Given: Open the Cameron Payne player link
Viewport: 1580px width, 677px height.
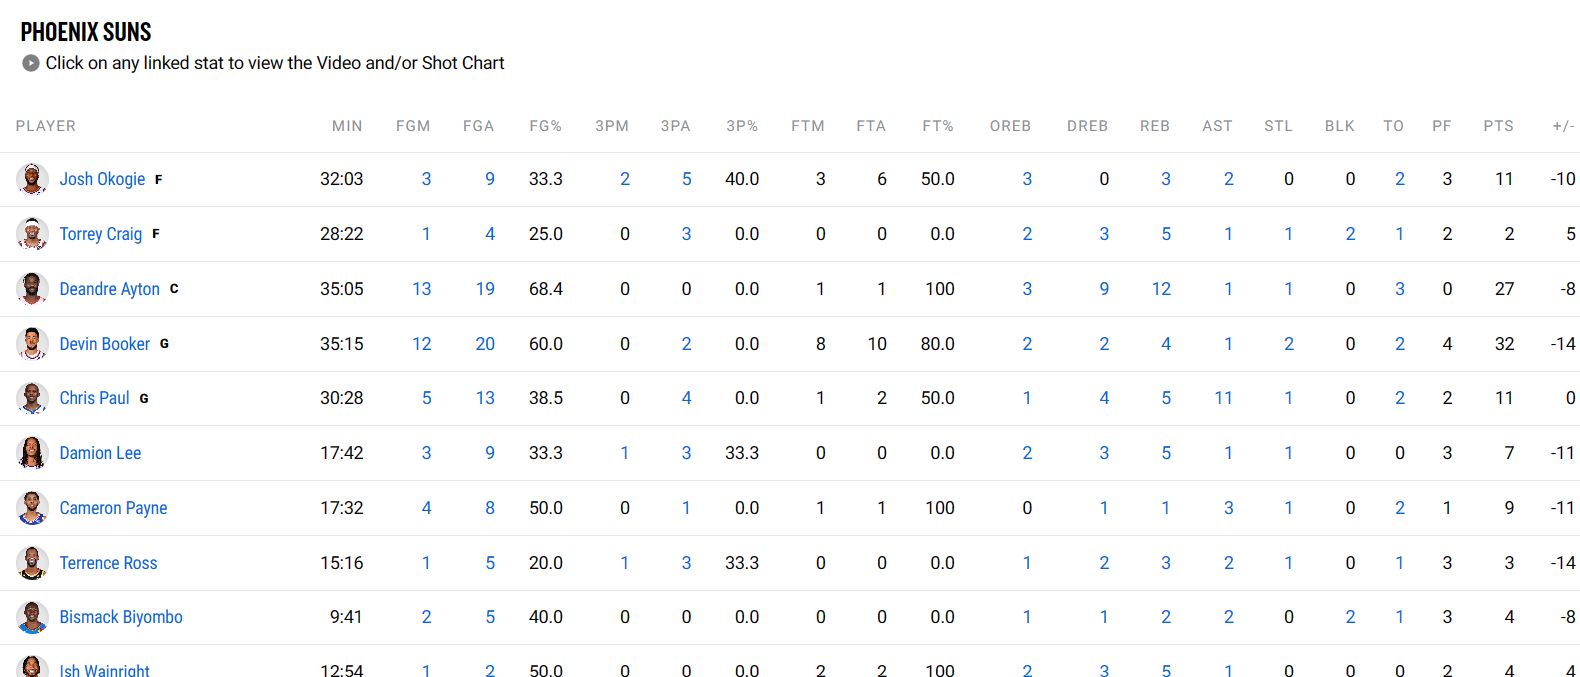Looking at the screenshot, I should pyautogui.click(x=113, y=508).
